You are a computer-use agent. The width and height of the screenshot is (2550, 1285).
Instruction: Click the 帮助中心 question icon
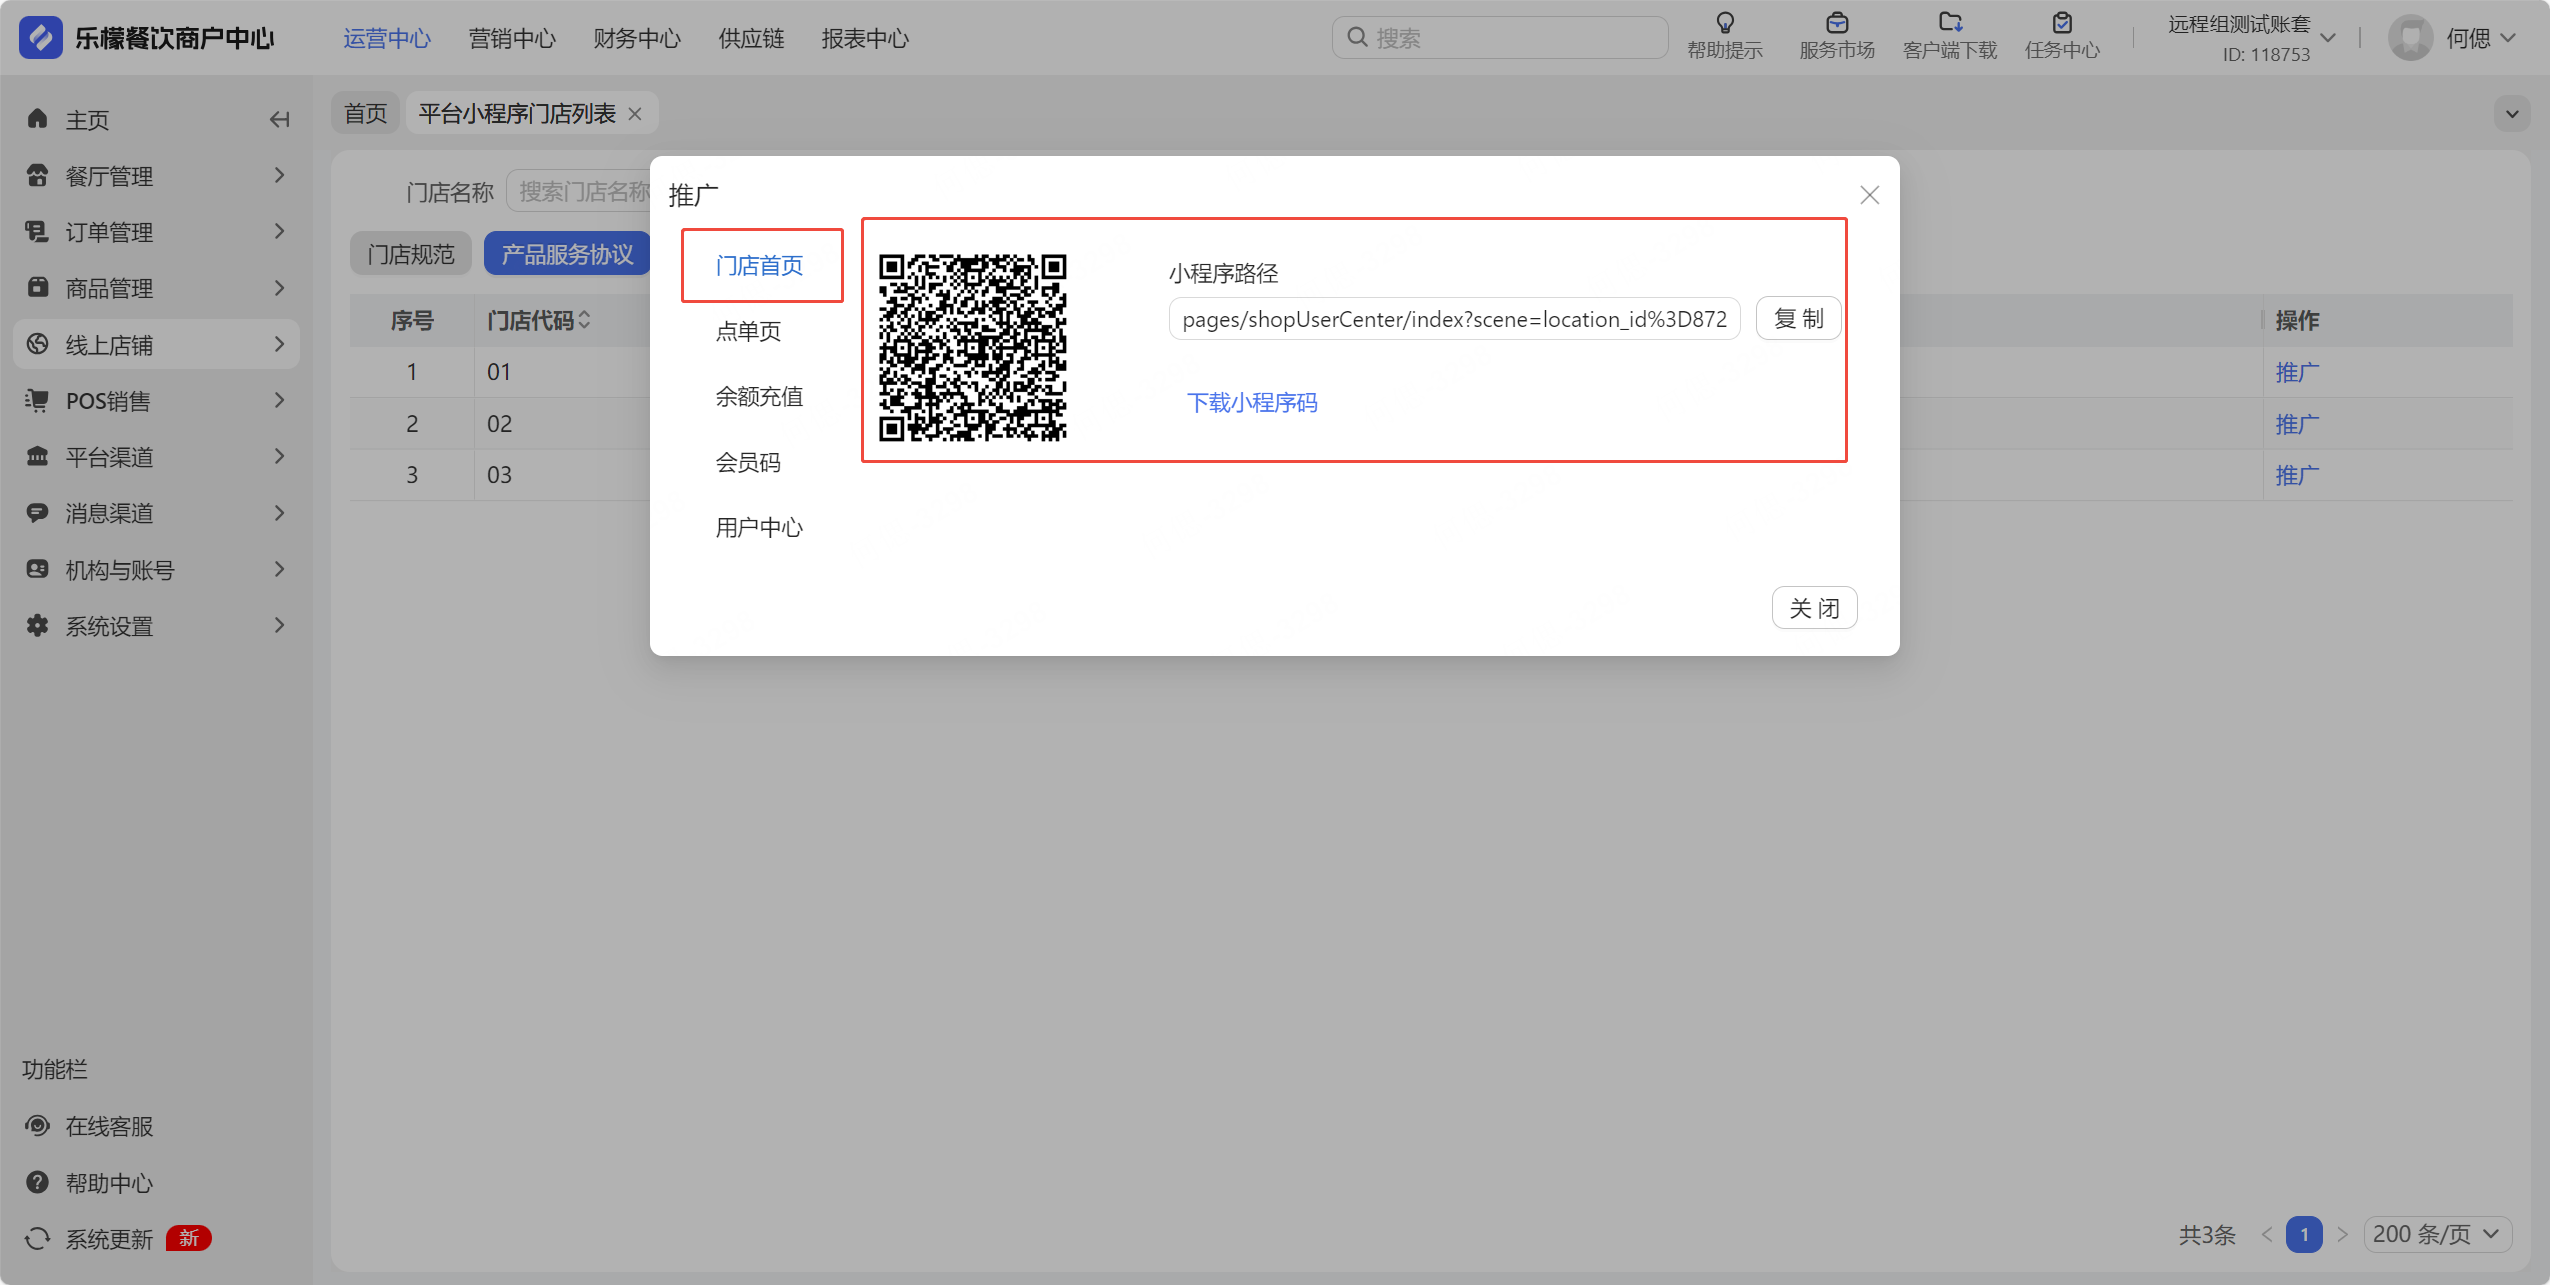tap(38, 1183)
